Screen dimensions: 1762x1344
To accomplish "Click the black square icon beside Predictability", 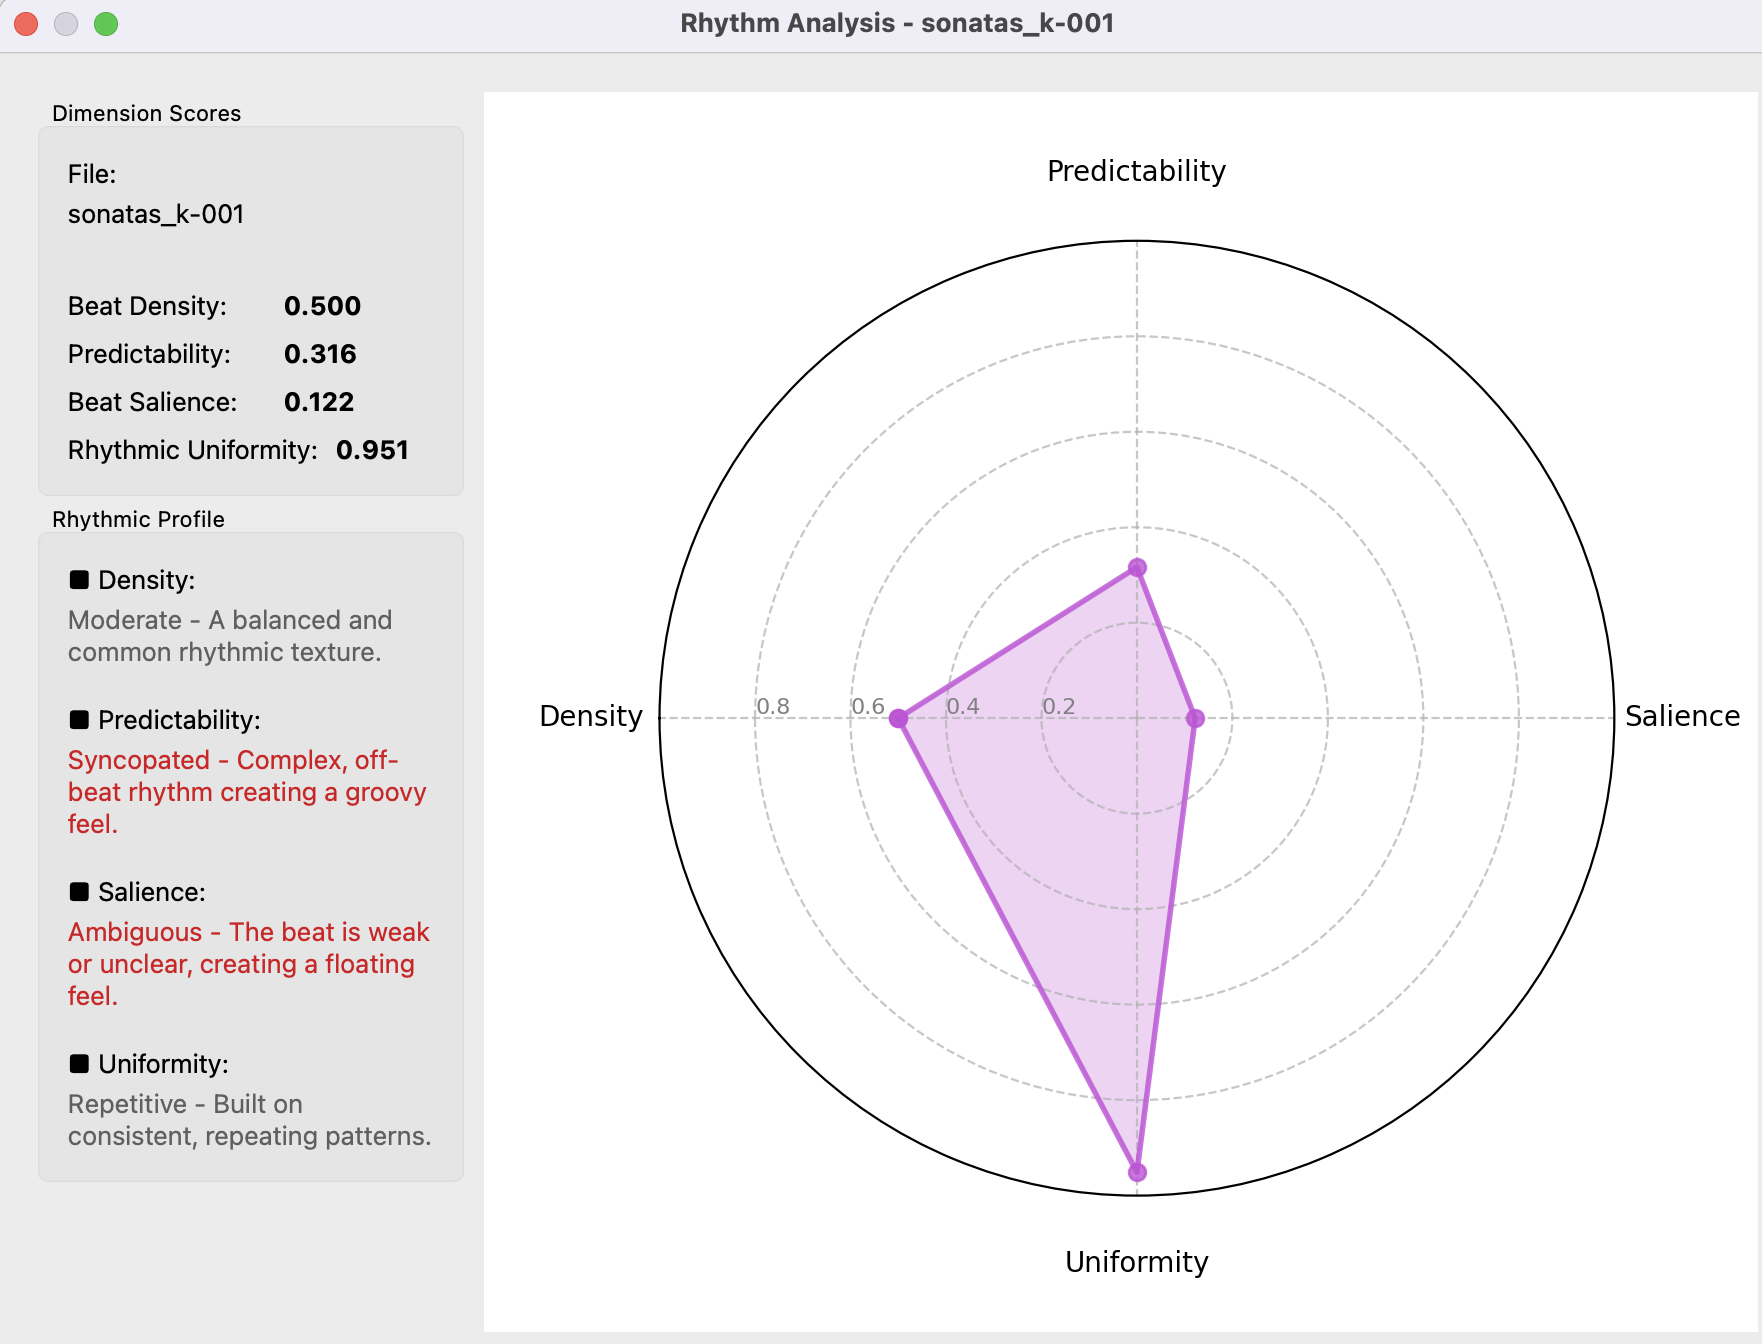I will tap(79, 720).
